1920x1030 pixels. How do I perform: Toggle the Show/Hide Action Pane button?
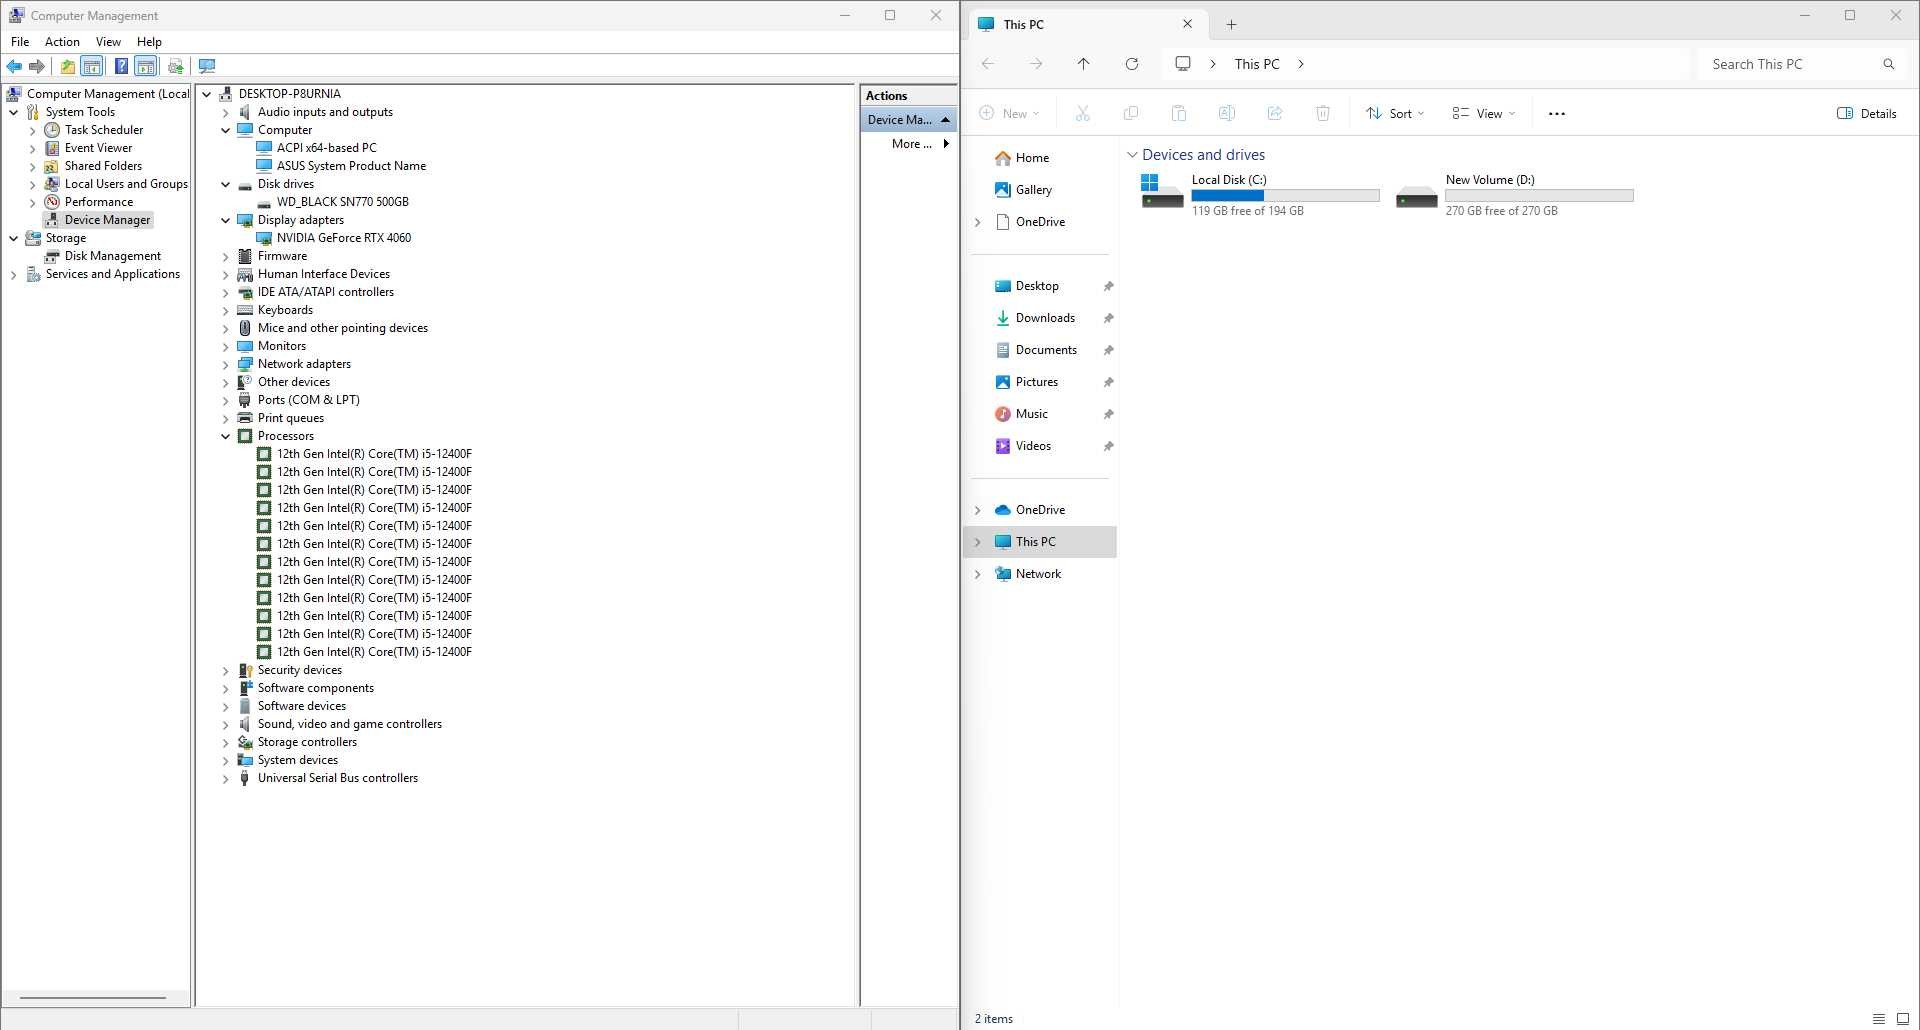(146, 67)
